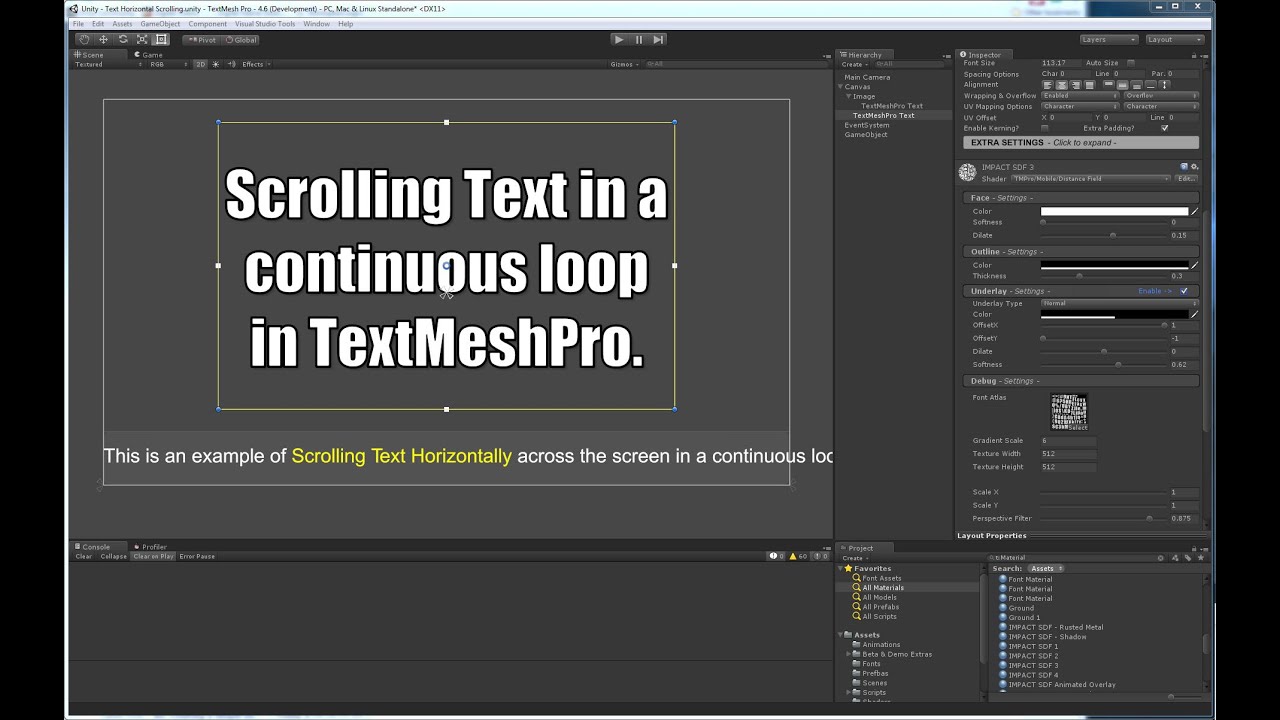Toggle Collapse in Console
The image size is (1280, 720).
coord(113,556)
